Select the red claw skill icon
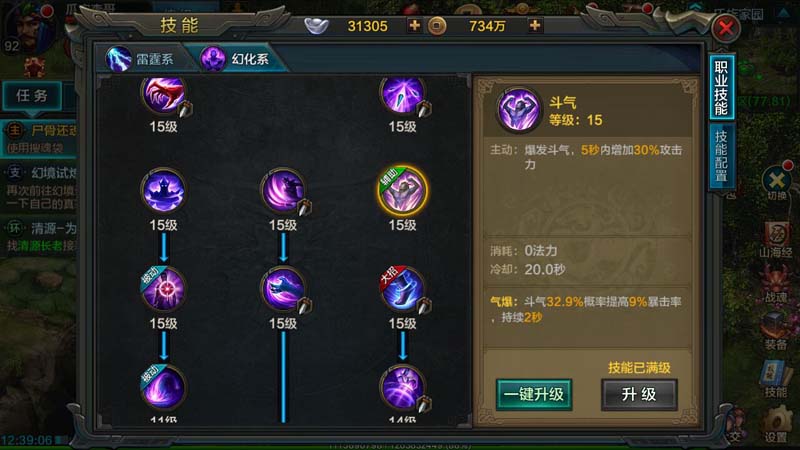 pyautogui.click(x=163, y=95)
